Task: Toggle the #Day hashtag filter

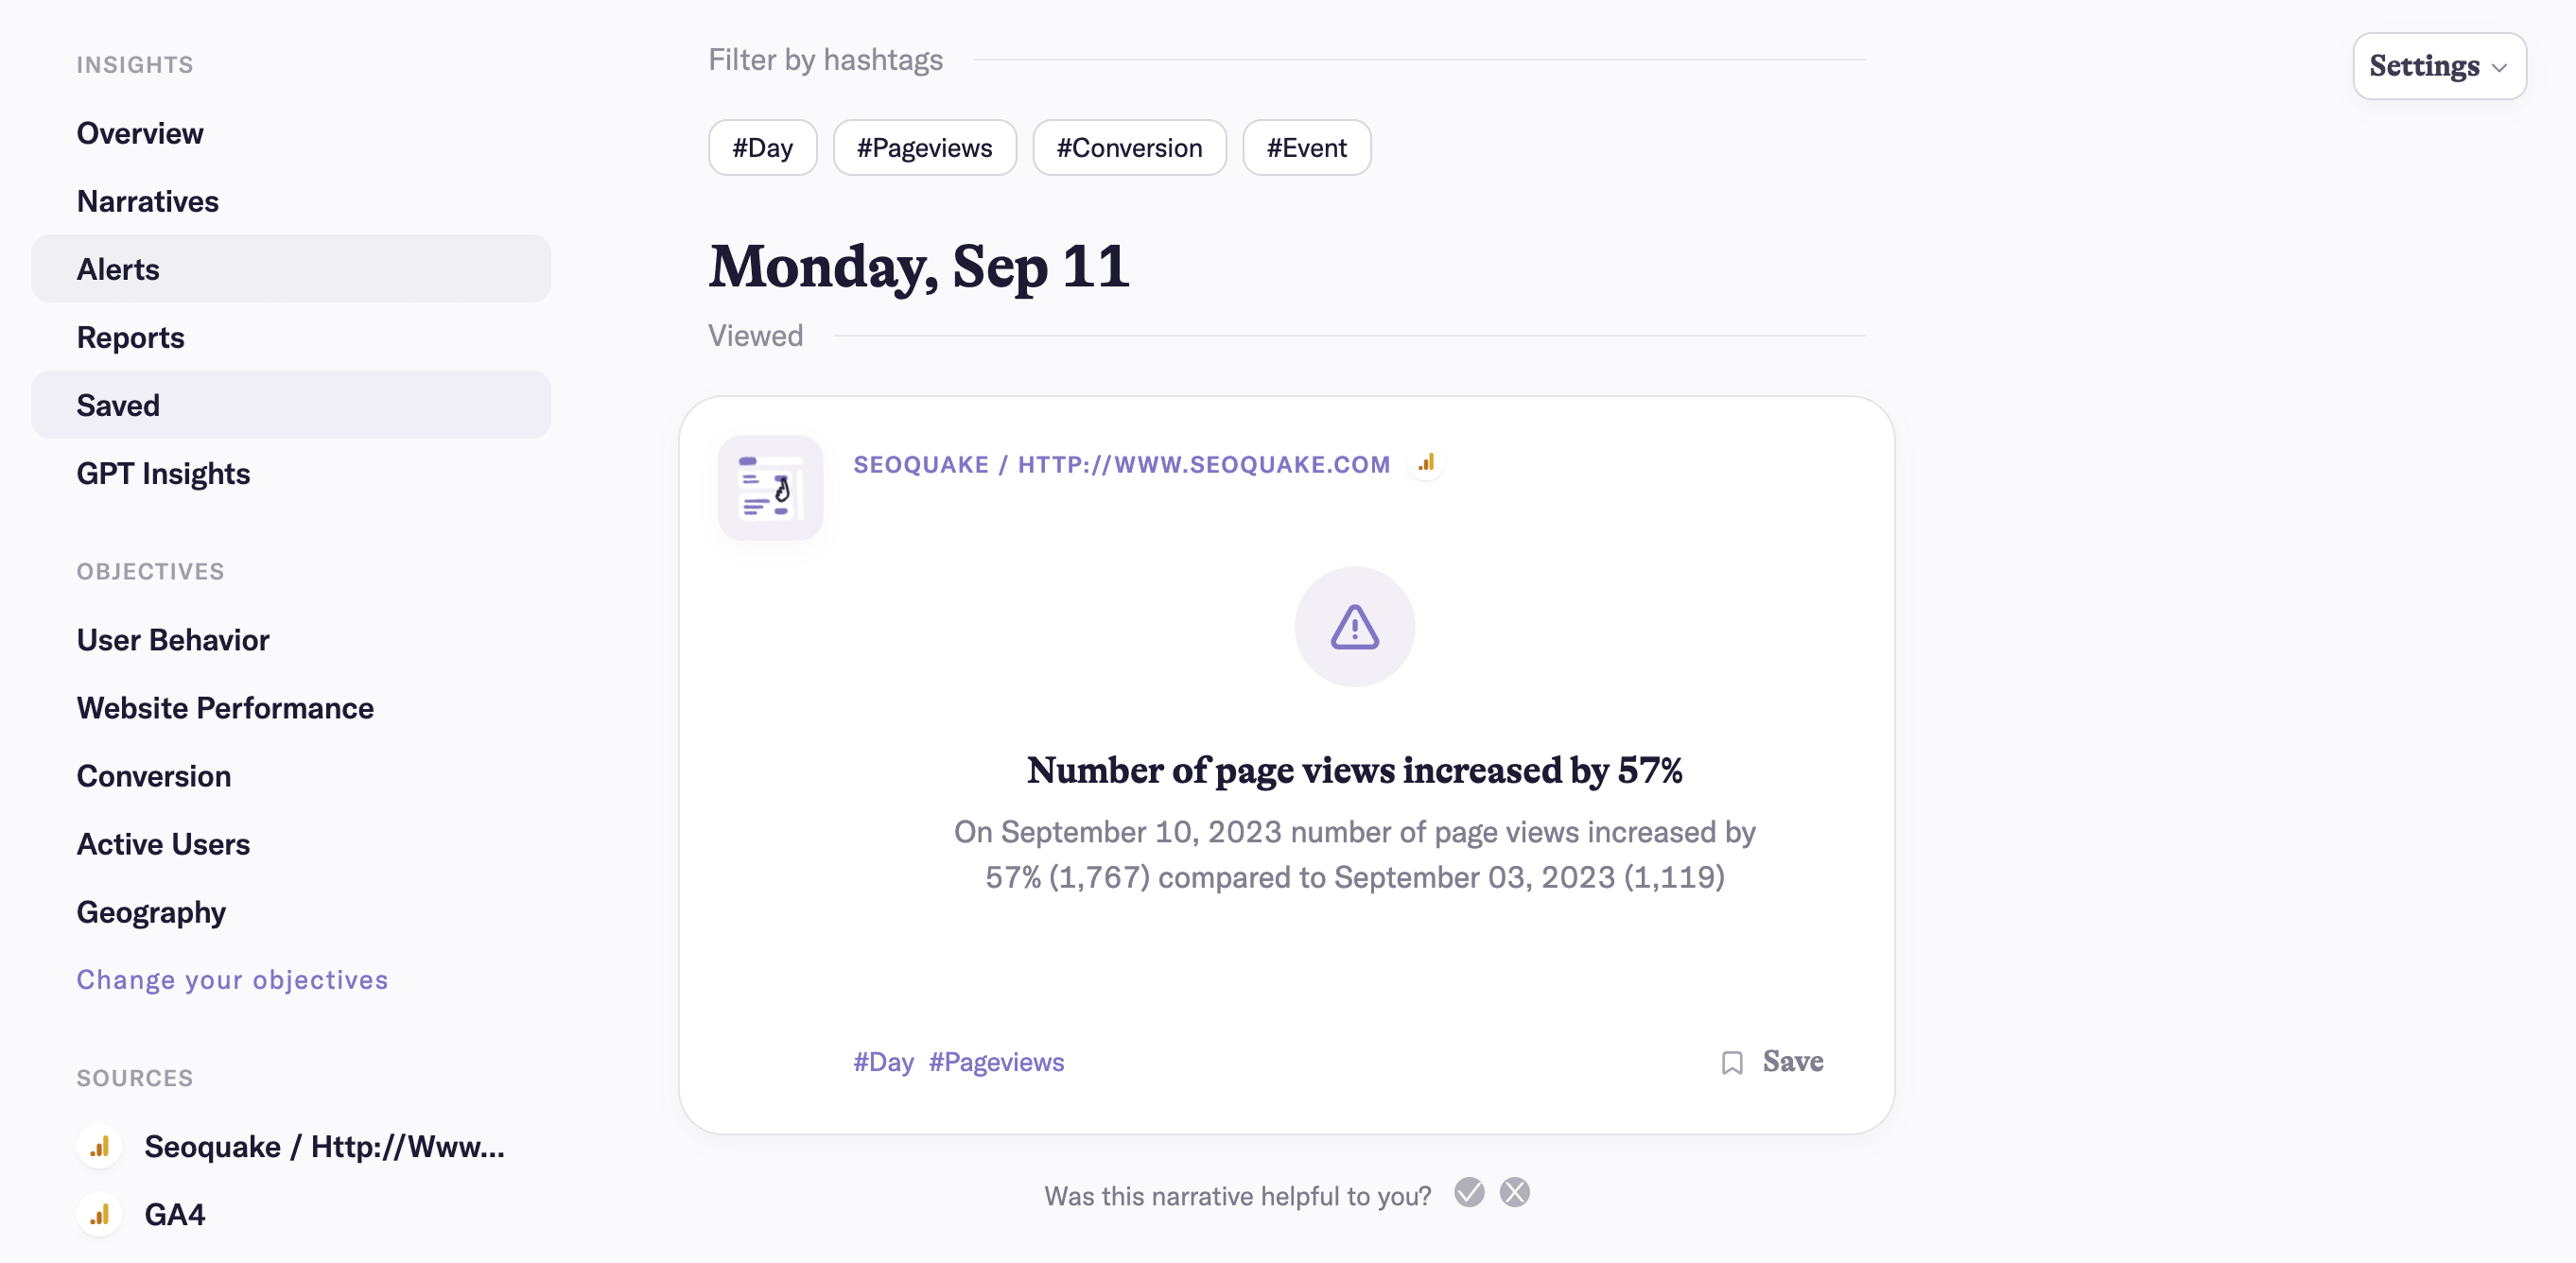Action: (x=762, y=147)
